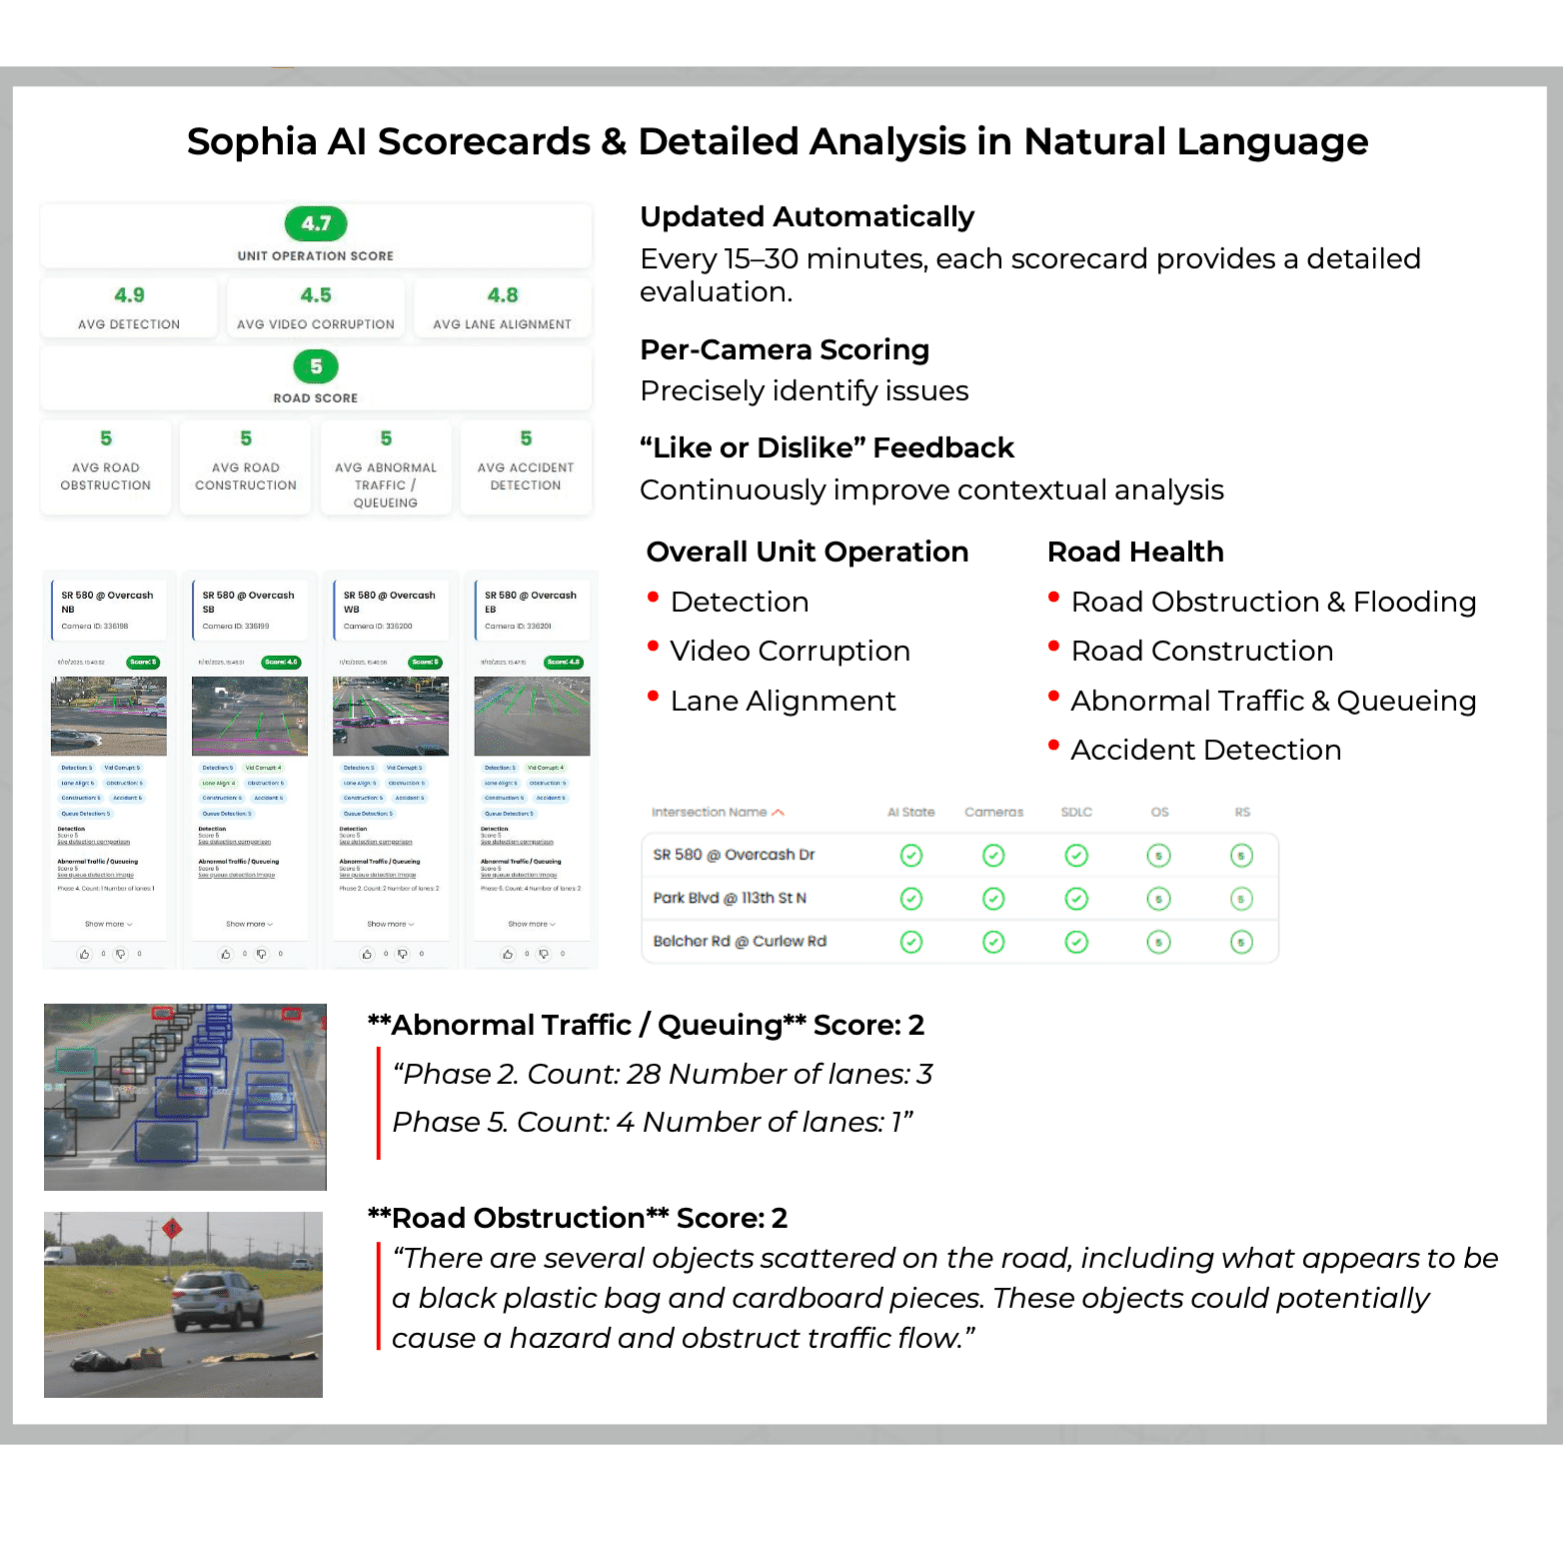
Task: Click the AI State check for SR 580 @ Overcash Dr
Action: [x=911, y=855]
